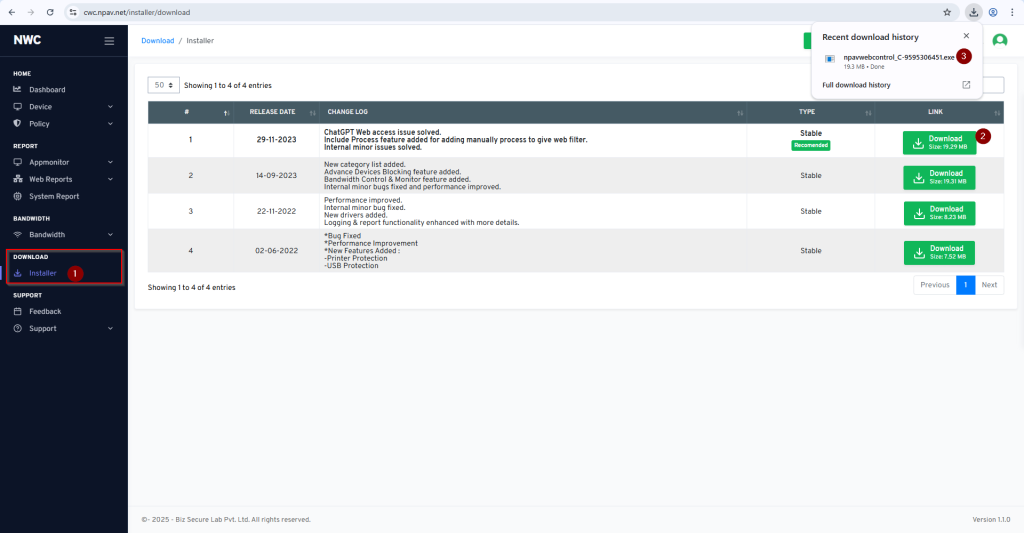This screenshot has height=533, width=1024.
Task: Open System Report in the sidebar
Action: click(x=54, y=196)
